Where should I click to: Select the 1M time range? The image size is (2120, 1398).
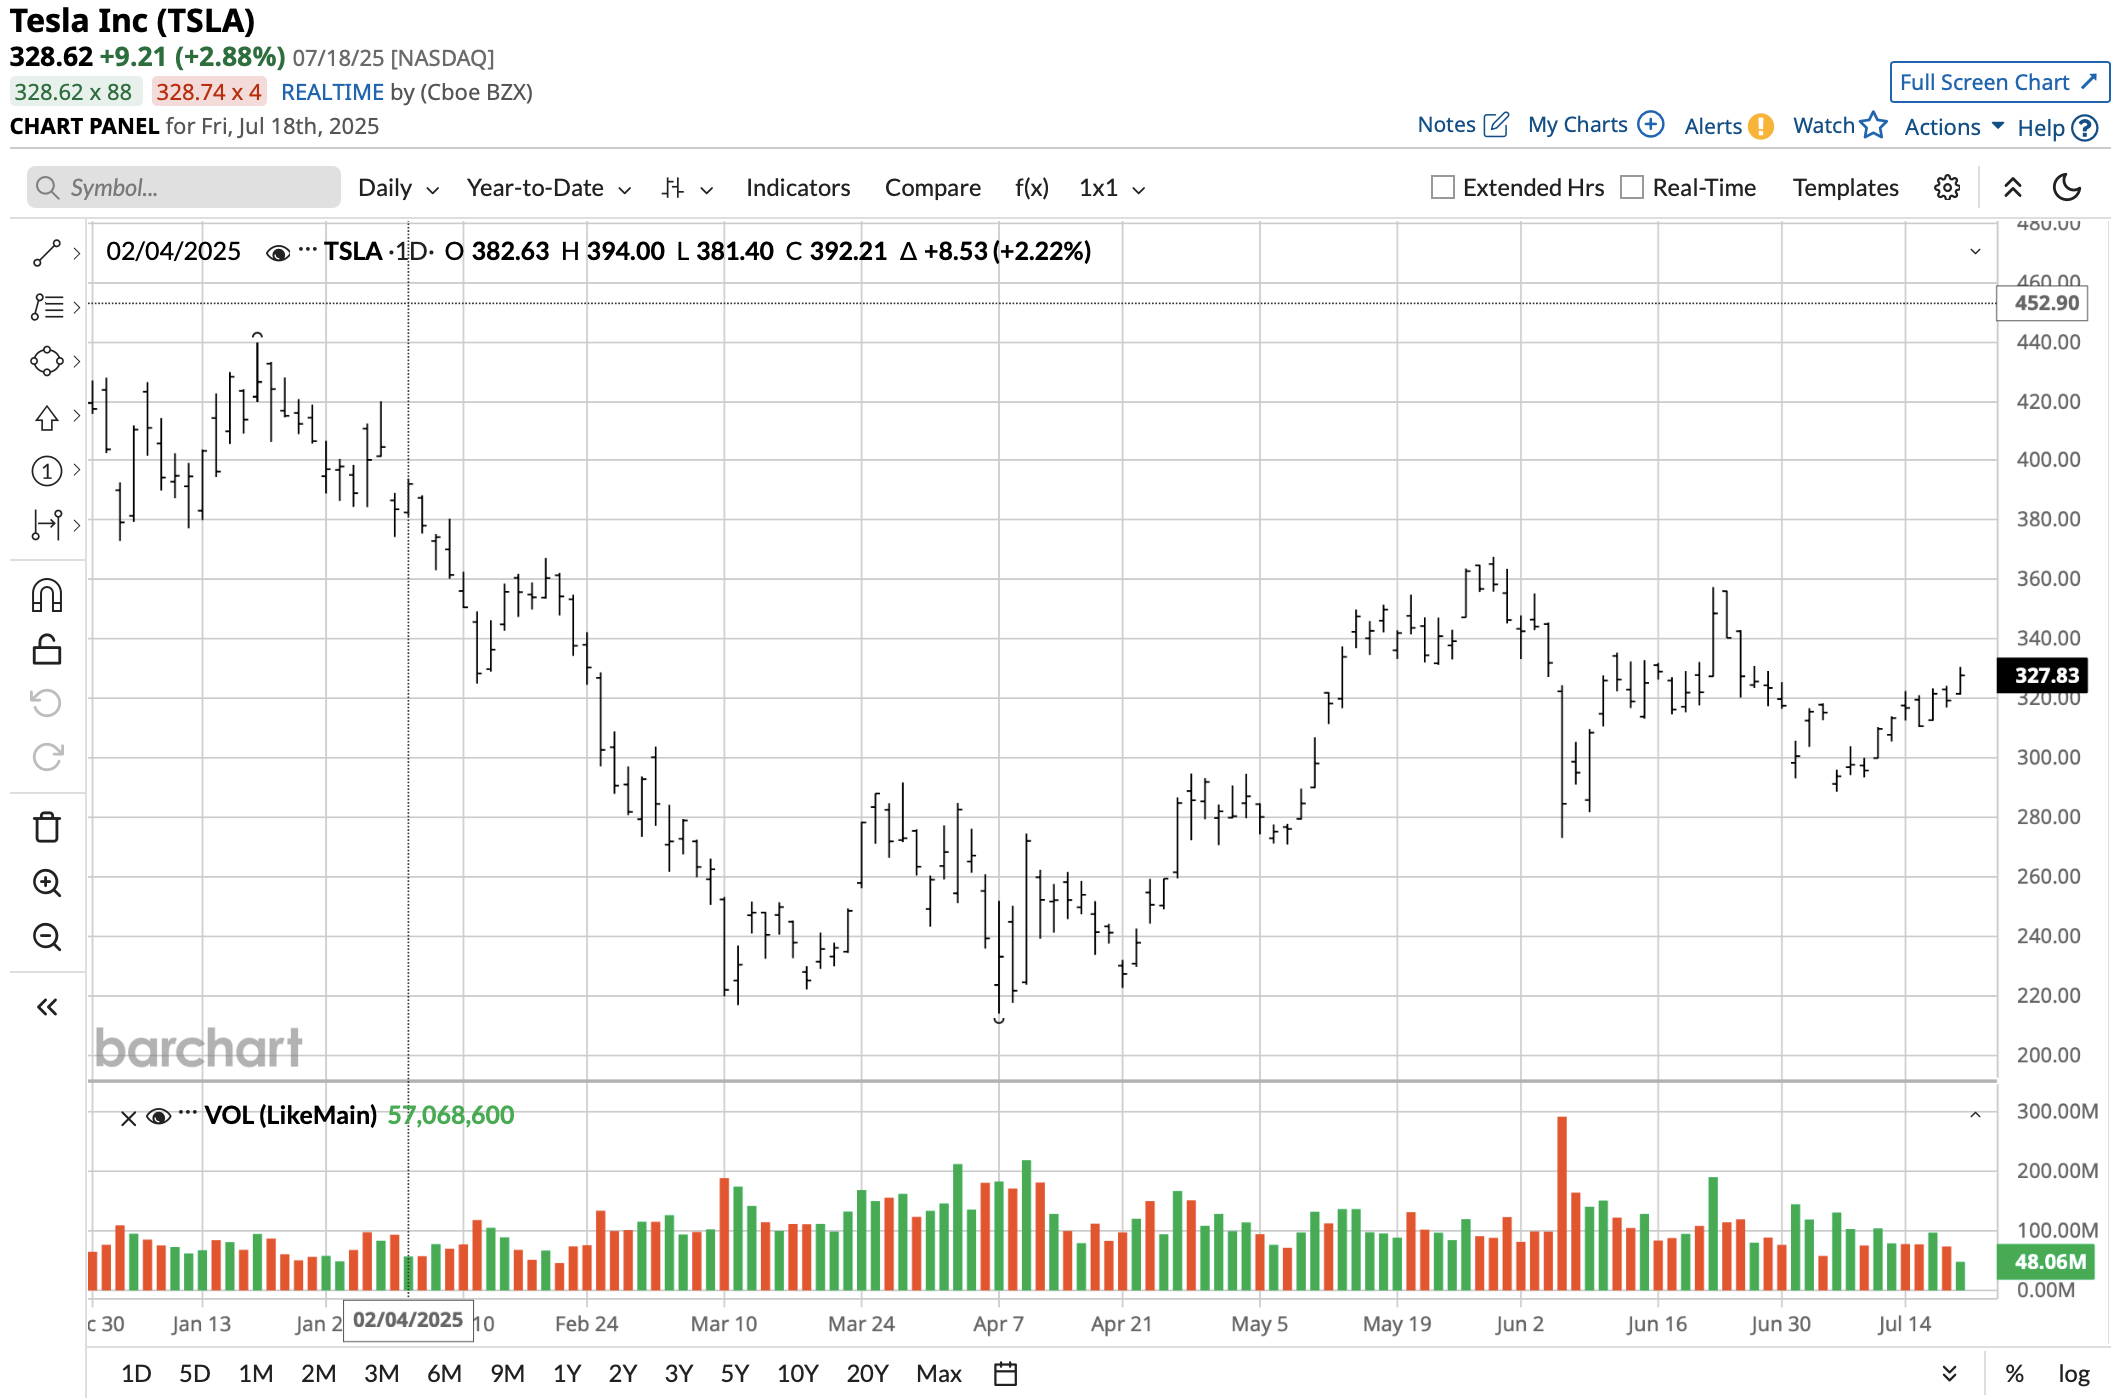[x=256, y=1374]
